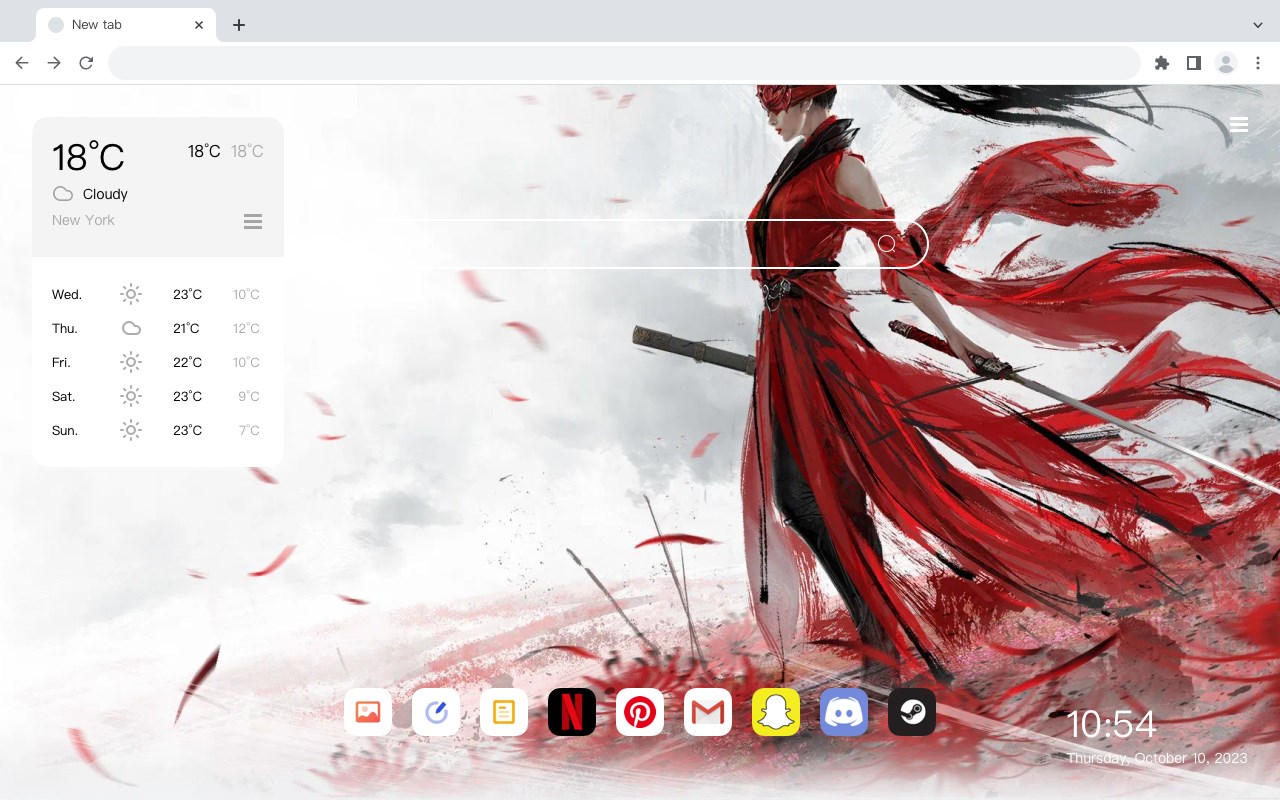
Task: Click the sun icon in the Sat. row
Action: point(131,396)
